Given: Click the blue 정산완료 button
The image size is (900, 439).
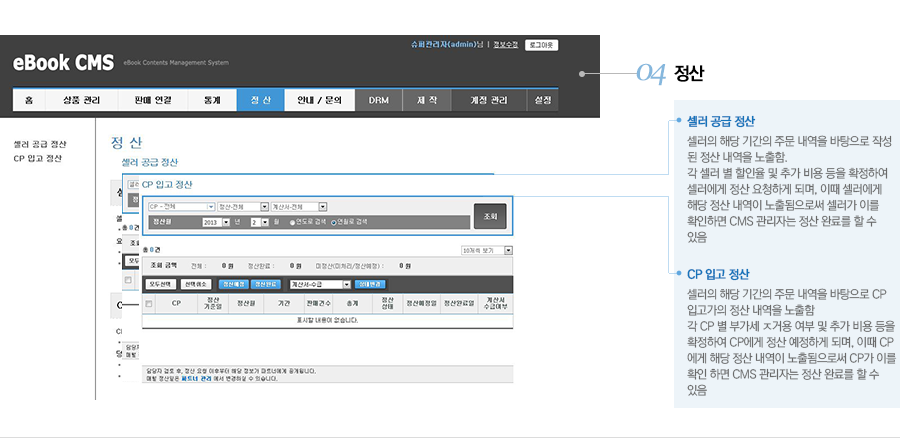Looking at the screenshot, I should point(267,284).
